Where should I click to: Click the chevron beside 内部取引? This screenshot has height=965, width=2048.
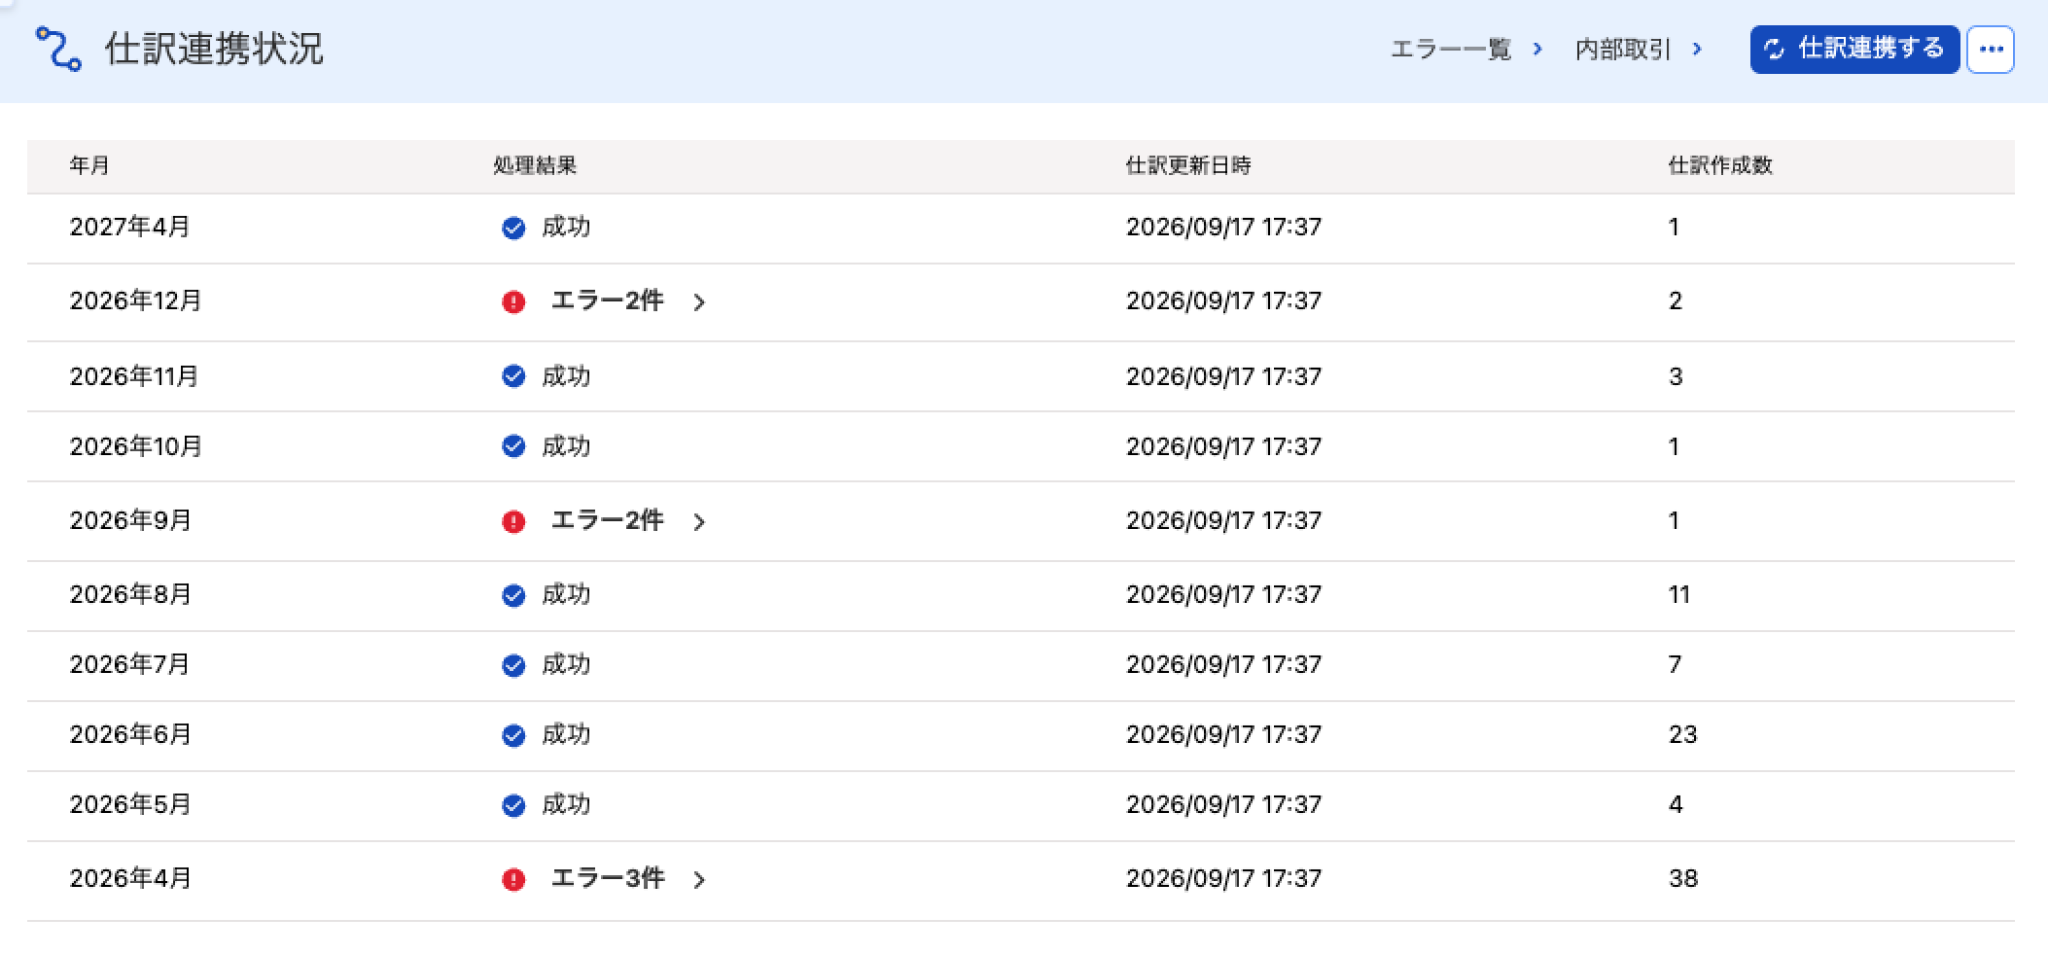coord(1697,49)
